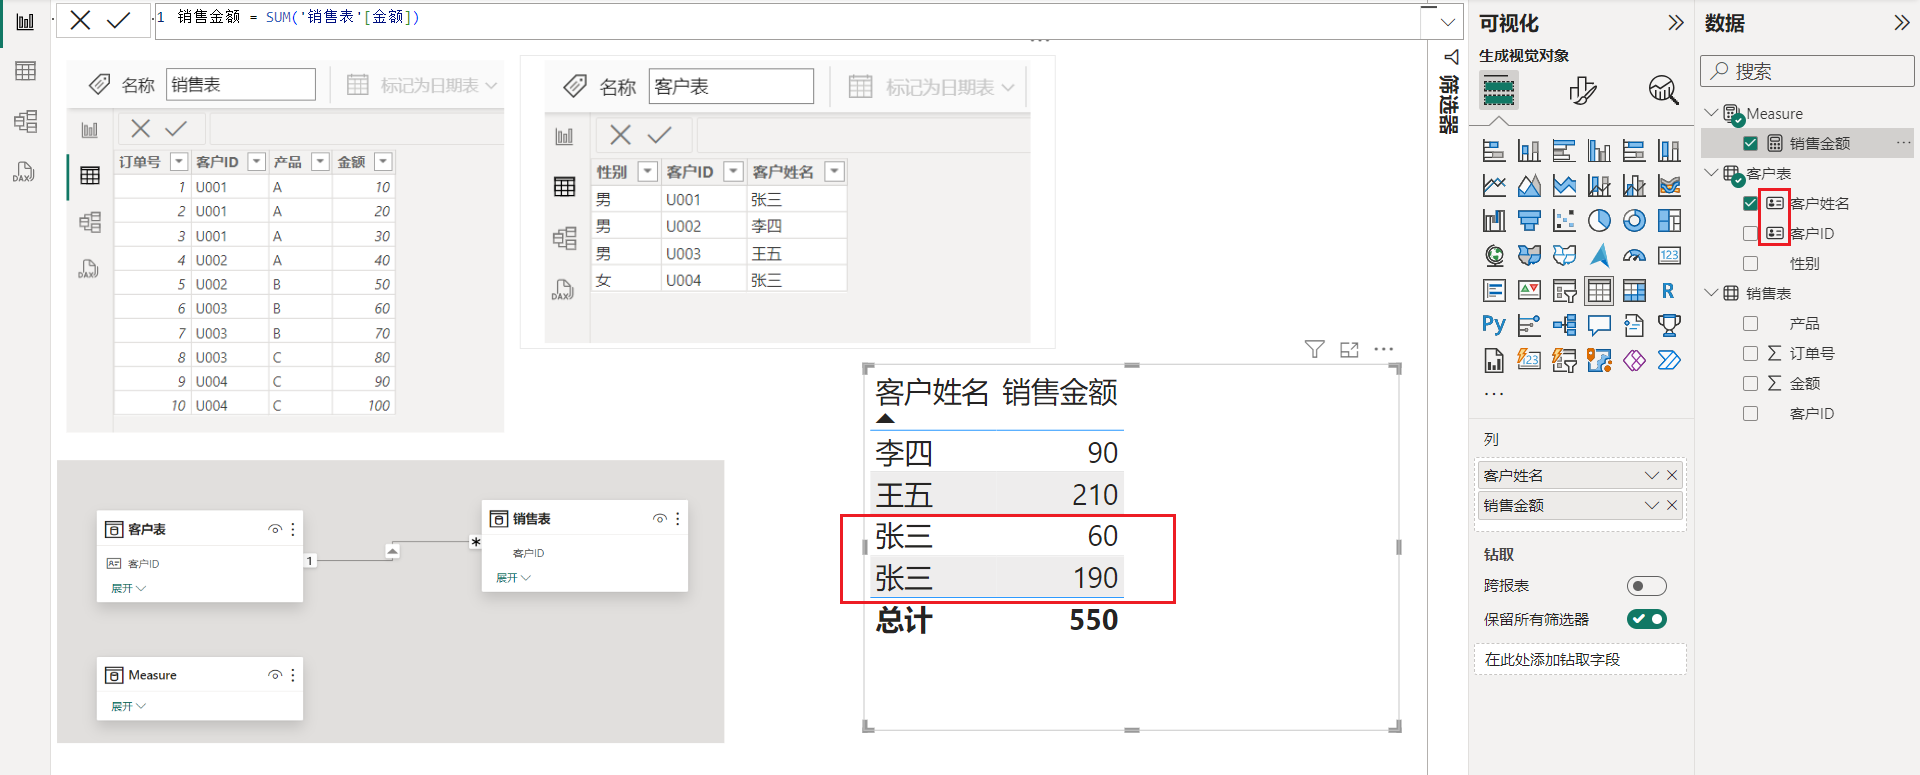The height and width of the screenshot is (775, 1920).
Task: Choose the Donut chart visual
Action: pyautogui.click(x=1634, y=220)
